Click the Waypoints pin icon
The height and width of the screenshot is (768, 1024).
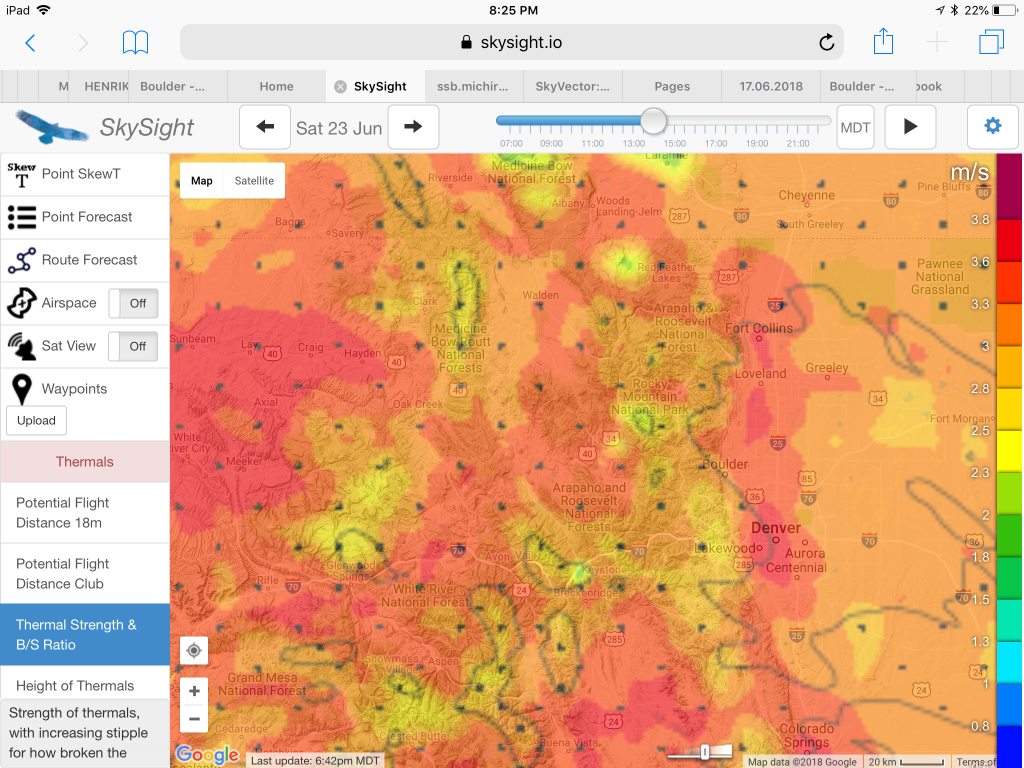pos(22,389)
